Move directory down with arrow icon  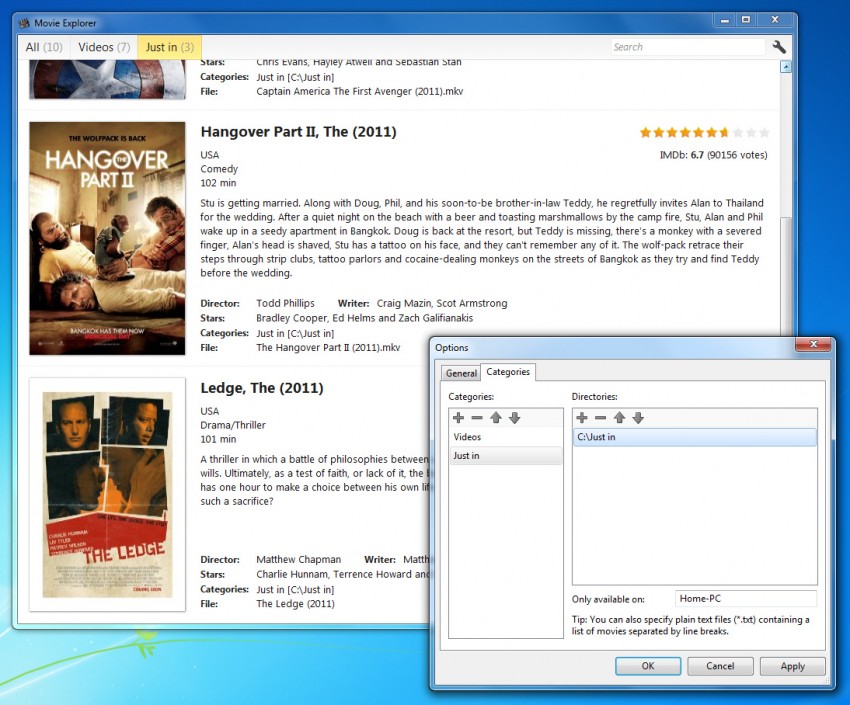pos(638,417)
